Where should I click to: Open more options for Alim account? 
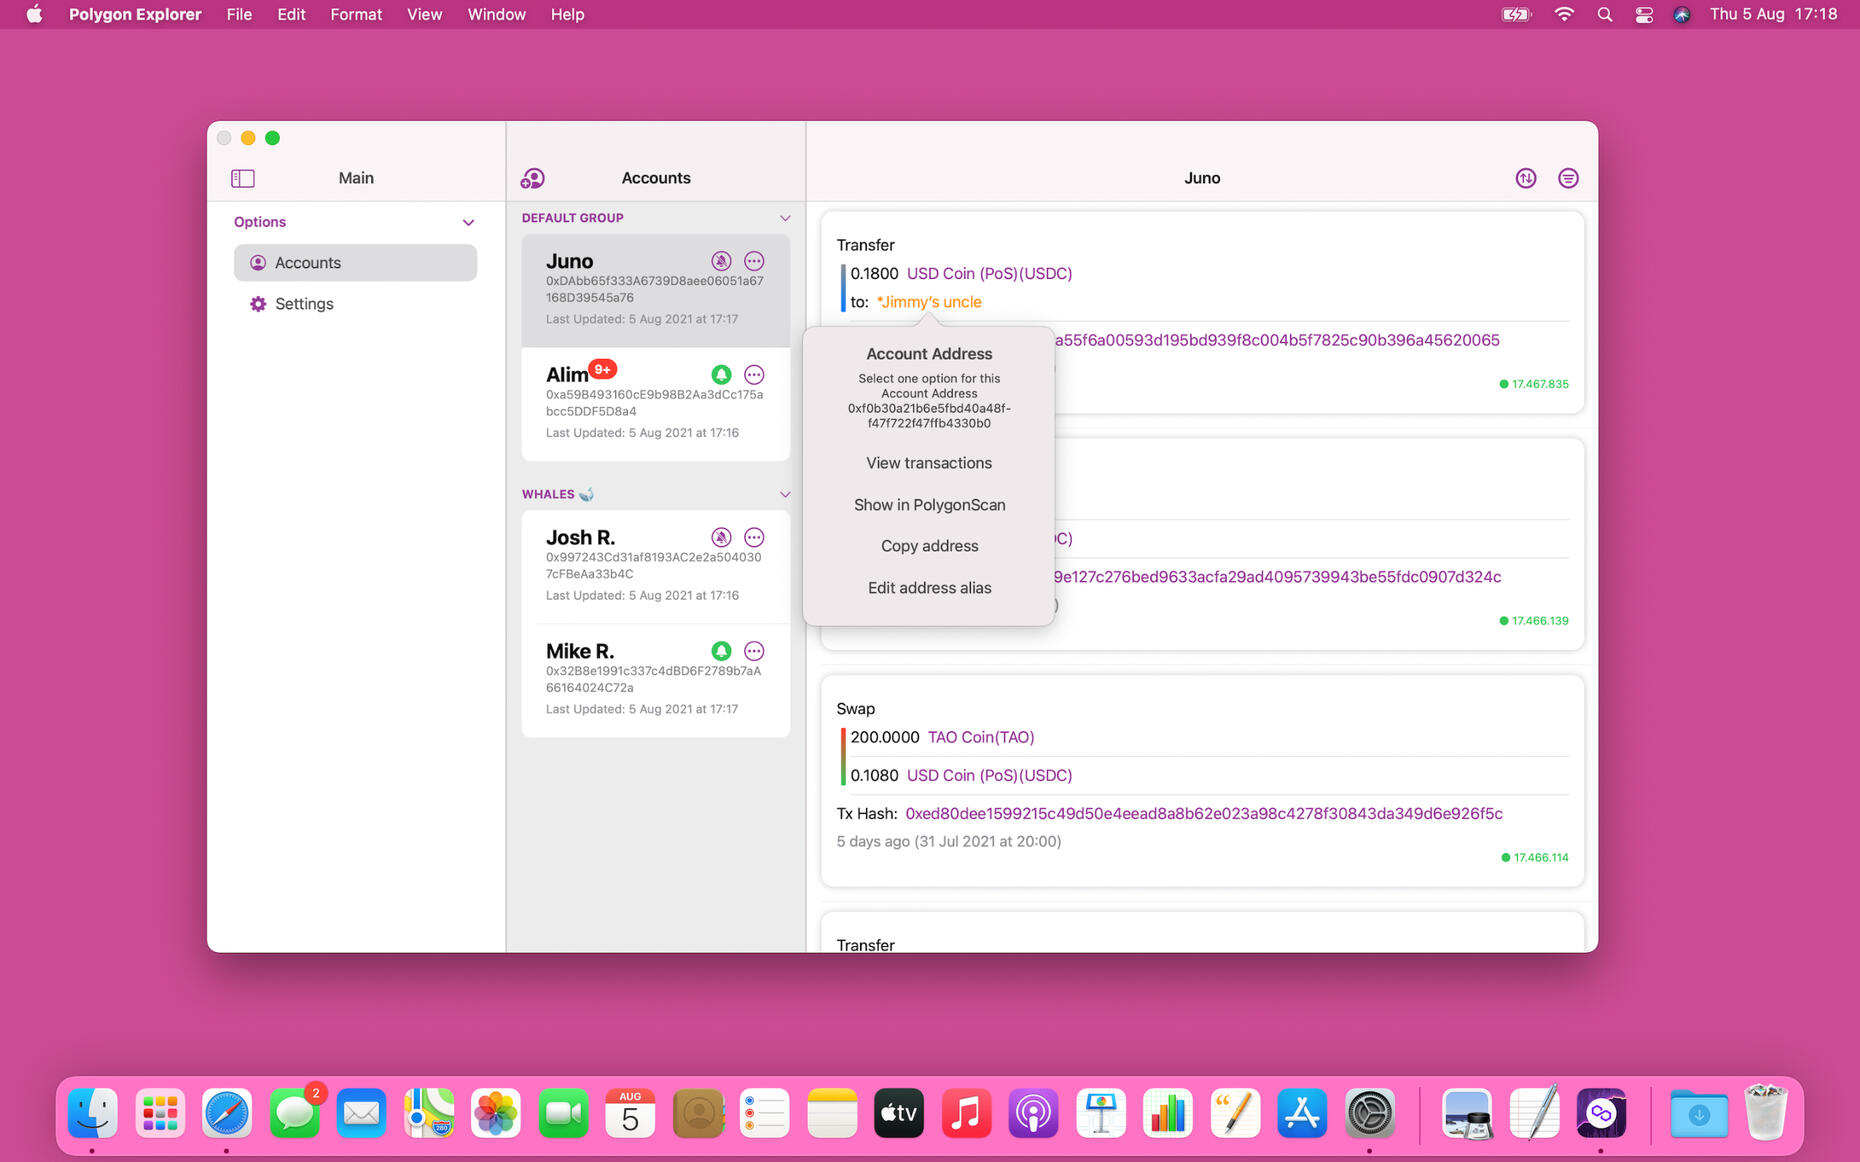(754, 375)
